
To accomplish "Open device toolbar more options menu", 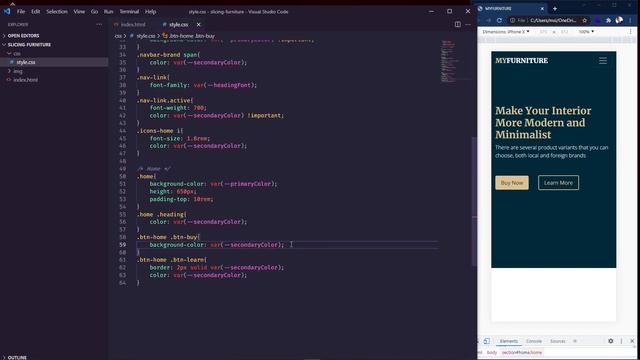I will (x=631, y=31).
